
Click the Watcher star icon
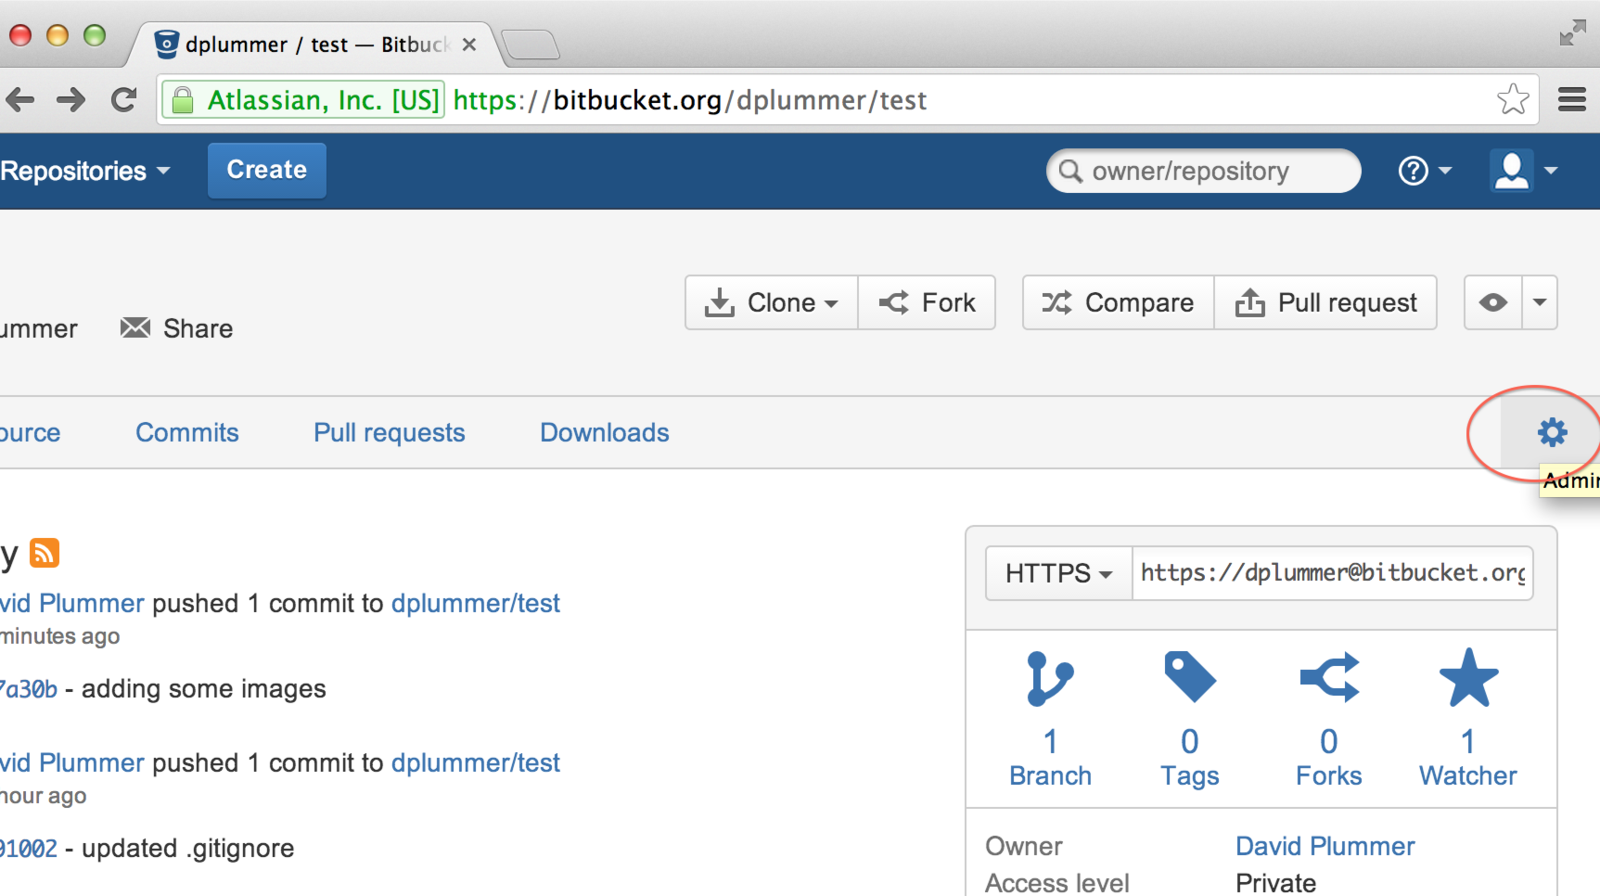1468,678
